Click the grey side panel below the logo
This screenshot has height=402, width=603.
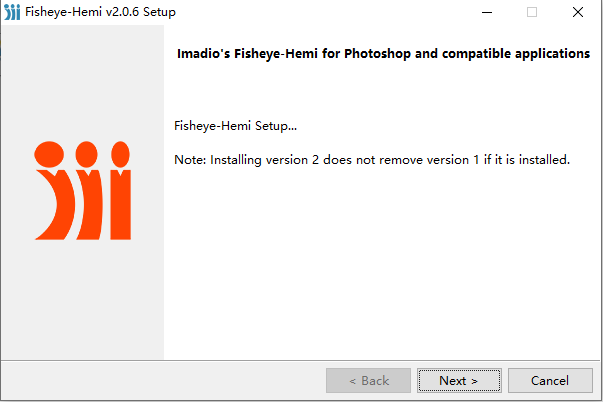[x=82, y=300]
